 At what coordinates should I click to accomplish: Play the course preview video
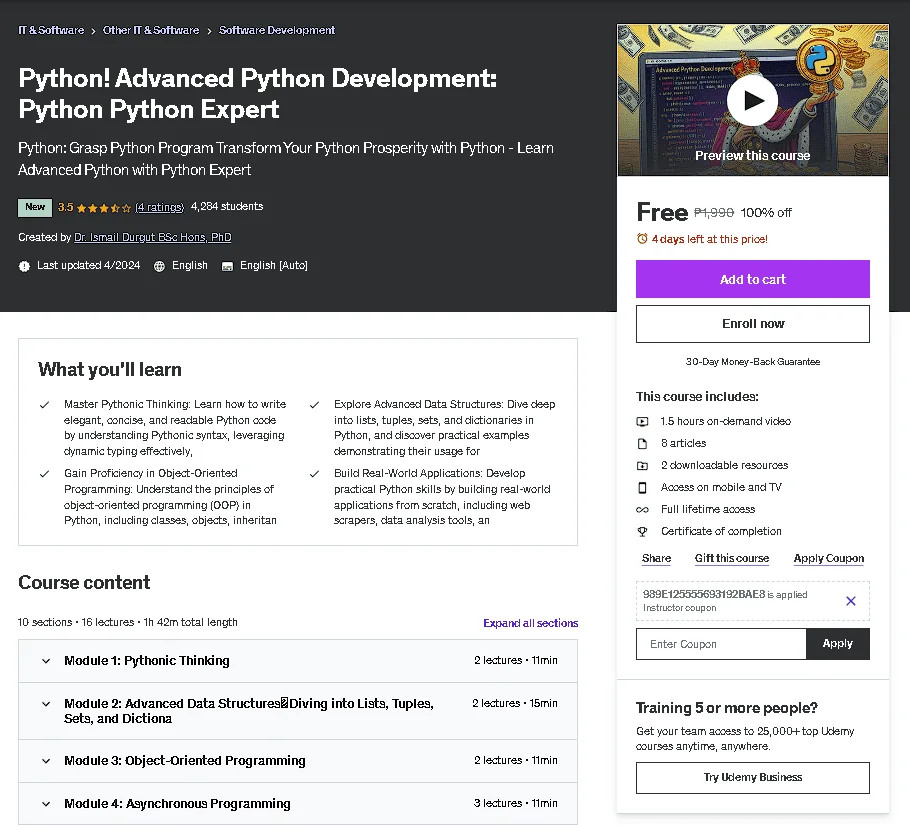752,100
